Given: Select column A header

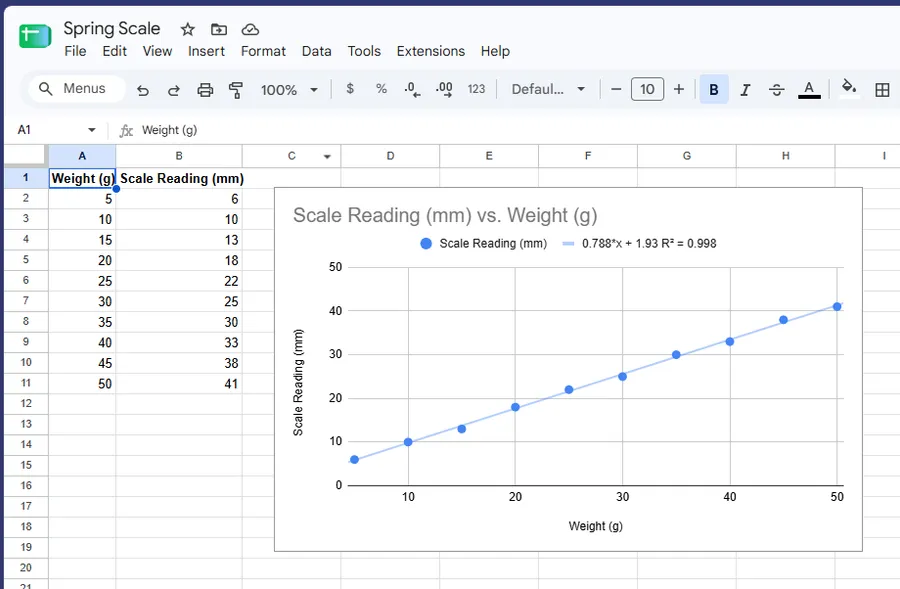Looking at the screenshot, I should point(82,156).
